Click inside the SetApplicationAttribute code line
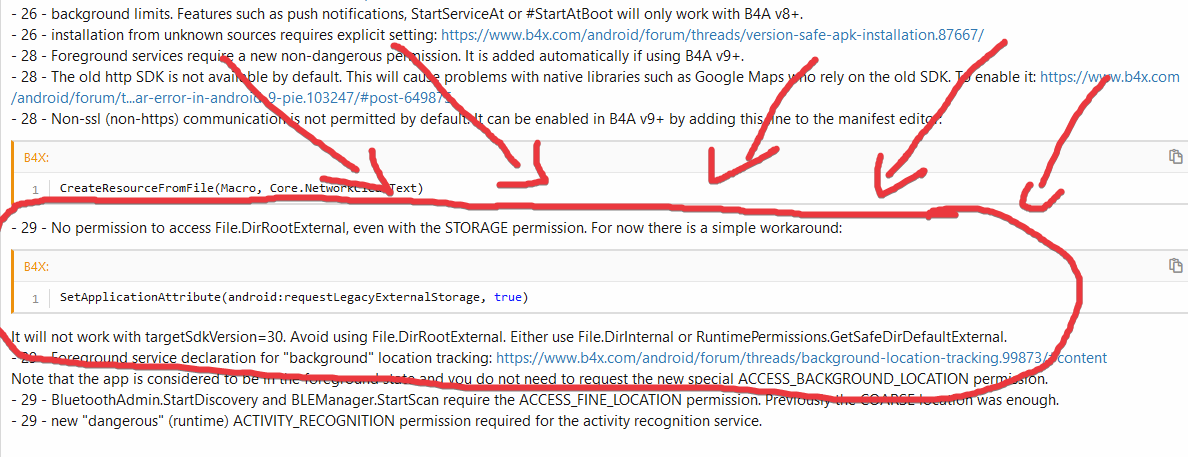This screenshot has height=457, width=1188. pos(279,297)
